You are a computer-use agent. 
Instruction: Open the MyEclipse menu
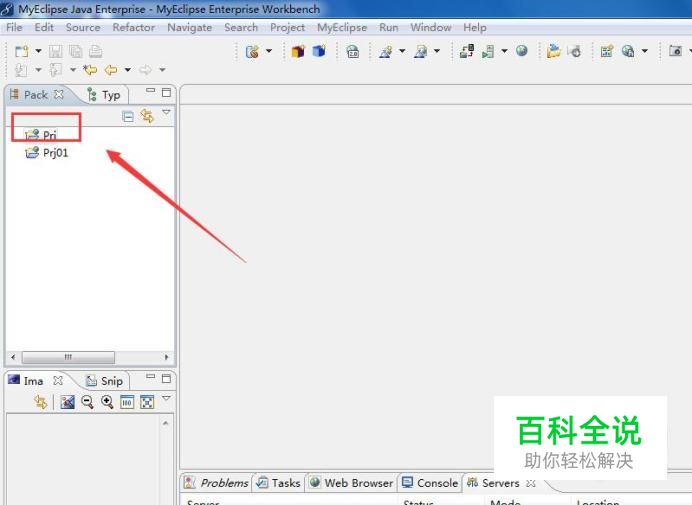point(342,27)
